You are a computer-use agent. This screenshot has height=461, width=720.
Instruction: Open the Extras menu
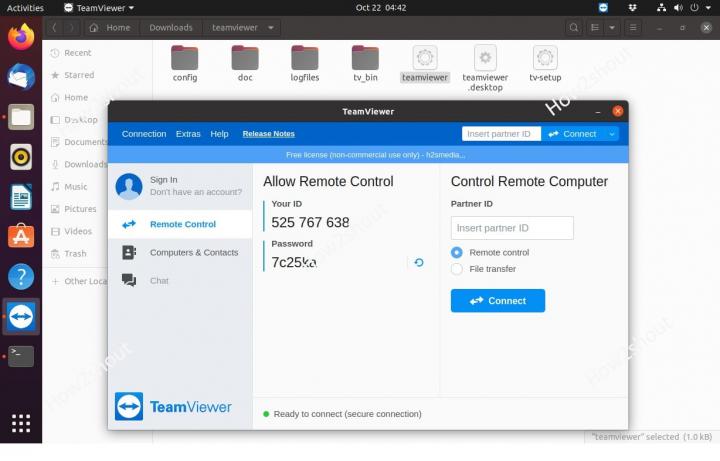tap(188, 134)
